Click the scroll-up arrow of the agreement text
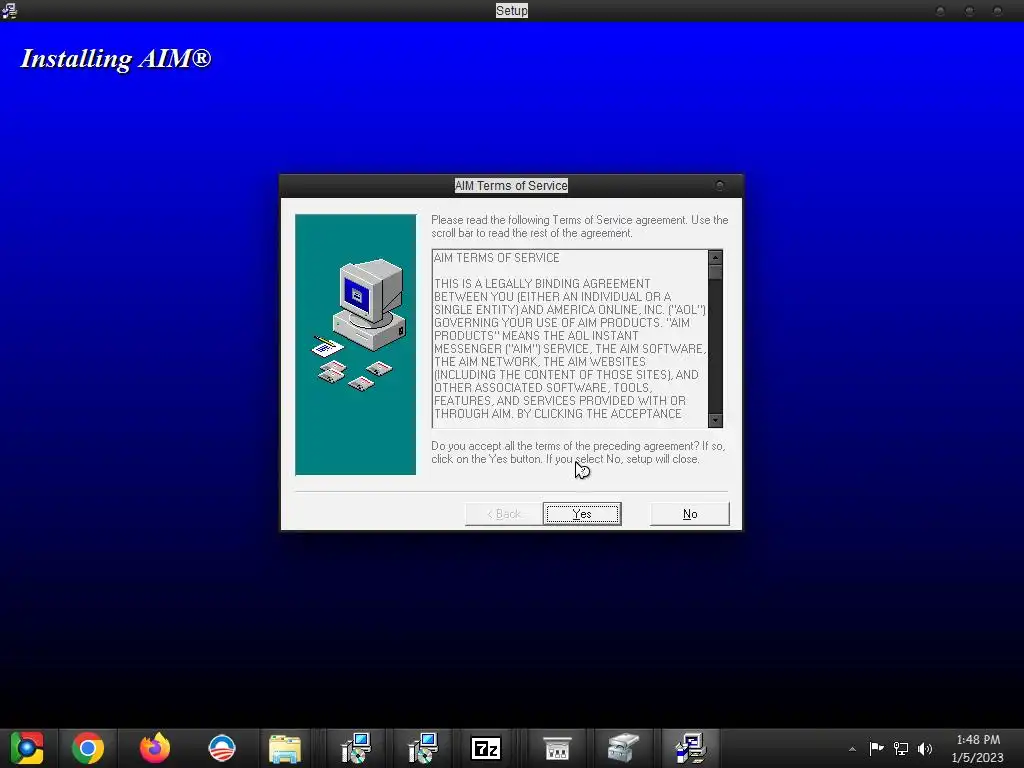Image resolution: width=1024 pixels, height=768 pixels. tap(715, 257)
